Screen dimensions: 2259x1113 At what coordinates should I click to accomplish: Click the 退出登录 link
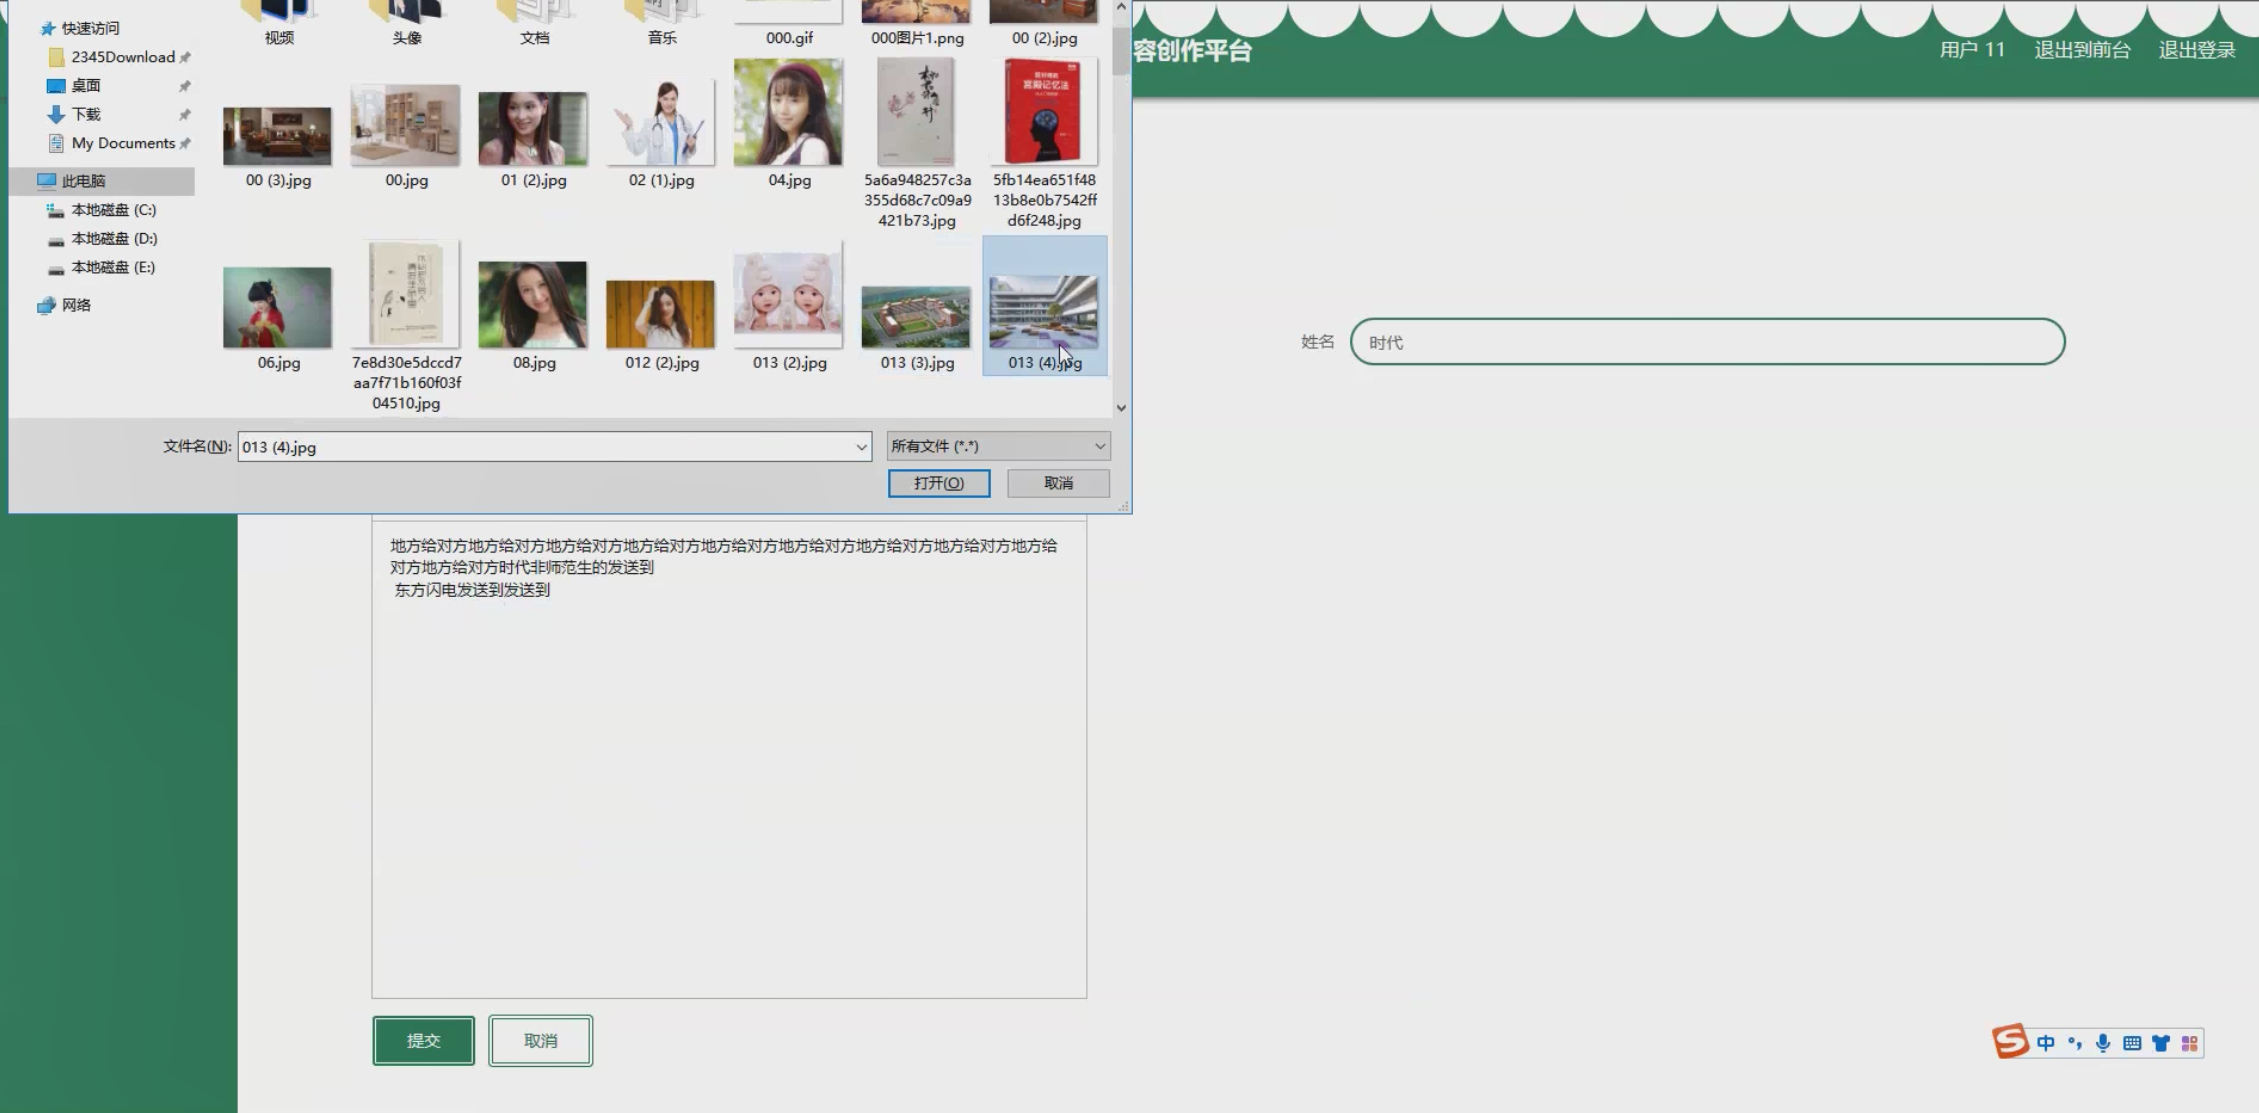pos(2197,50)
